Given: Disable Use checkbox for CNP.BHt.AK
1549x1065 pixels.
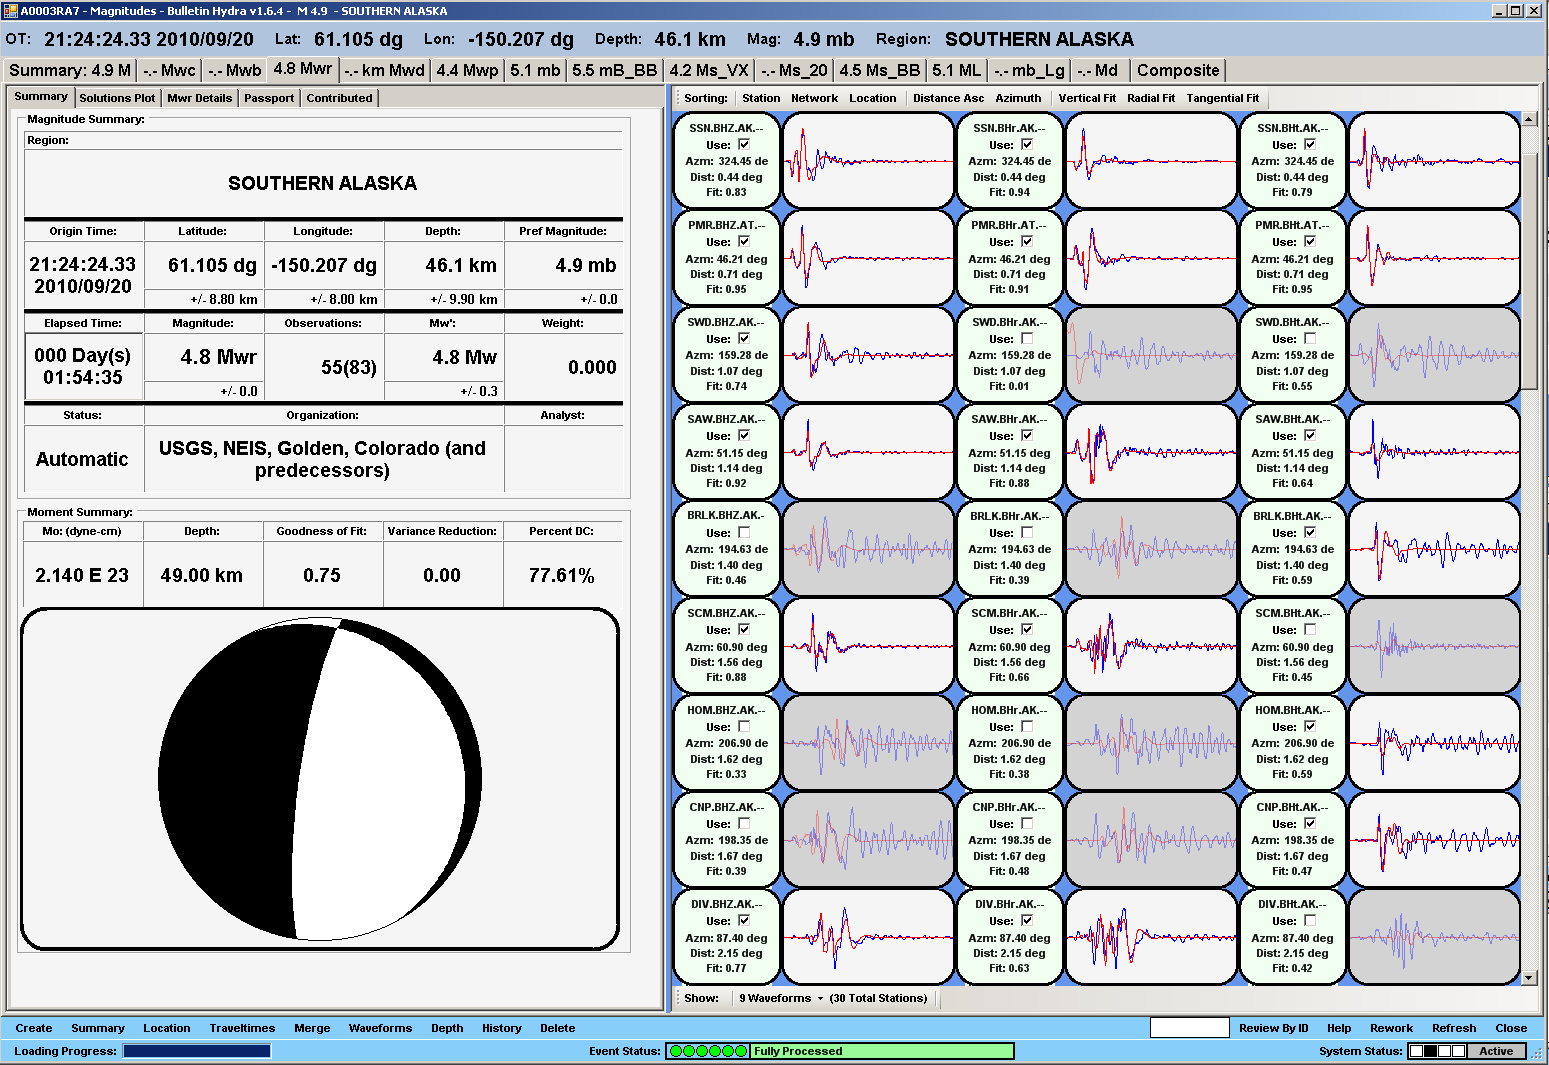Looking at the screenshot, I should pos(1310,823).
